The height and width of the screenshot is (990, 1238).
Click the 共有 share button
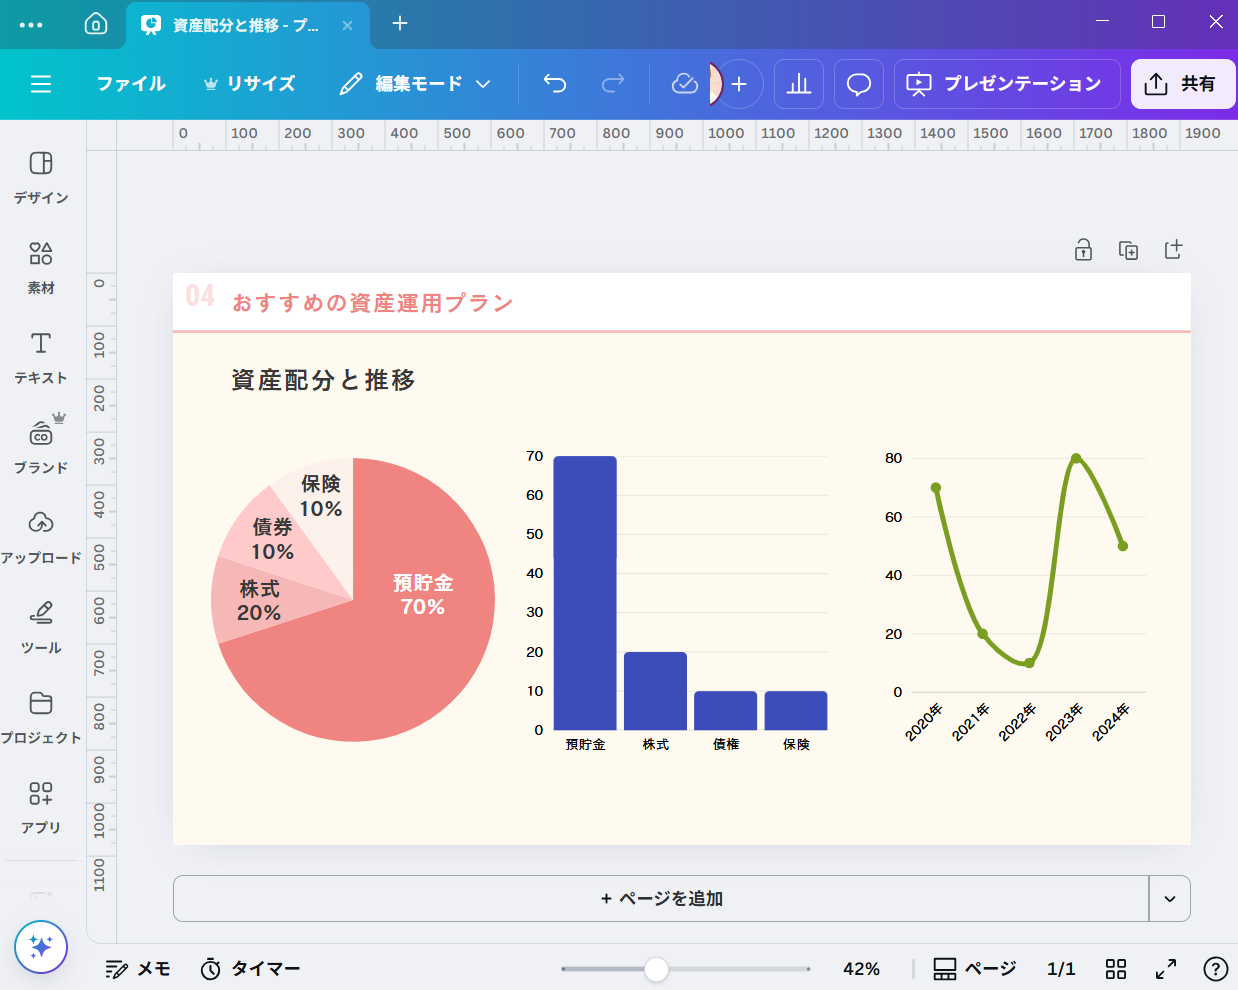[x=1182, y=84]
